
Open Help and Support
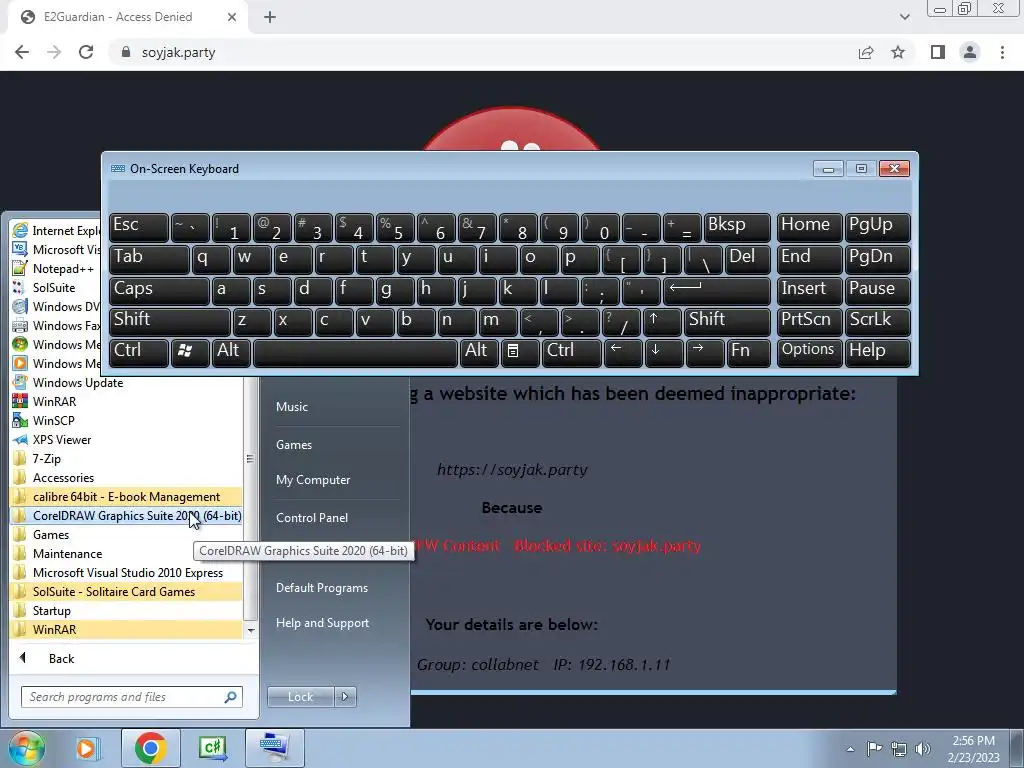tap(322, 623)
